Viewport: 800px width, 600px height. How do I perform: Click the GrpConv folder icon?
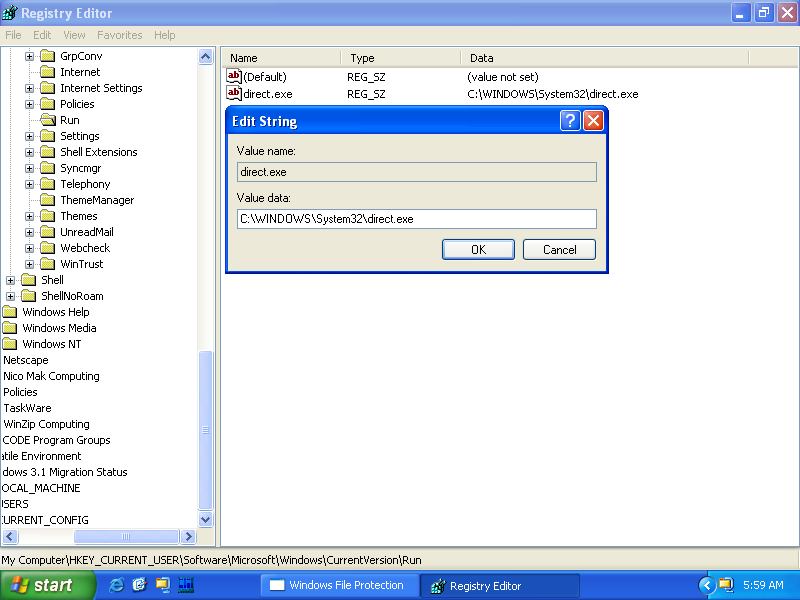[47, 56]
